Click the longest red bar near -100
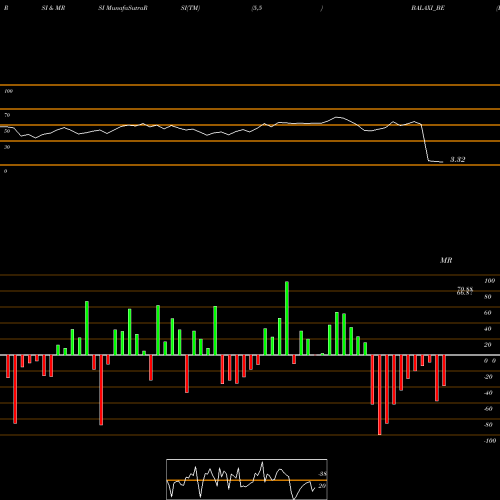The image size is (500, 500). pos(379,395)
